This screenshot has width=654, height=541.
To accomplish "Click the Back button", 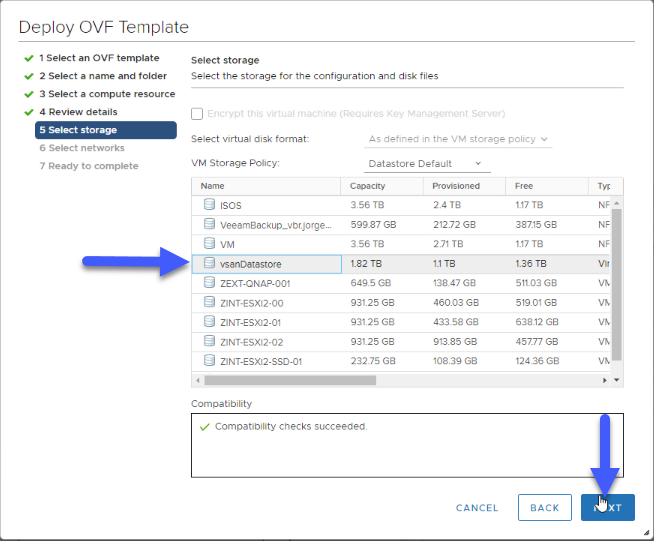I will pyautogui.click(x=544, y=508).
